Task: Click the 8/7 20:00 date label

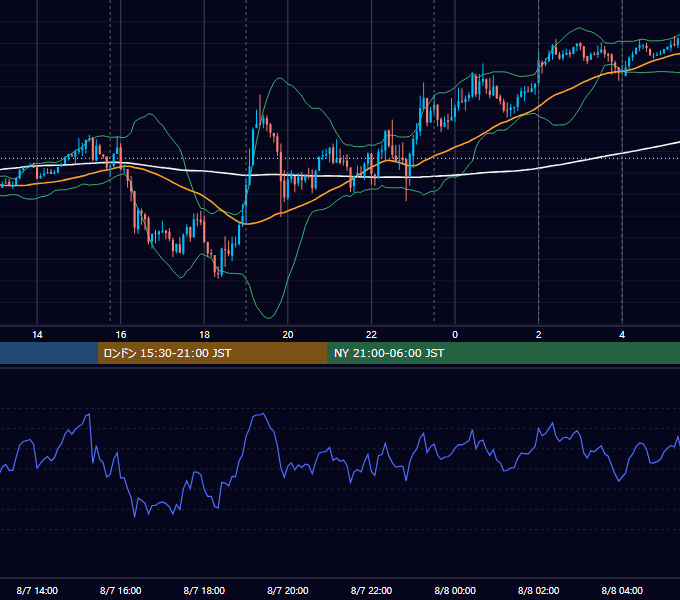Action: [288, 590]
